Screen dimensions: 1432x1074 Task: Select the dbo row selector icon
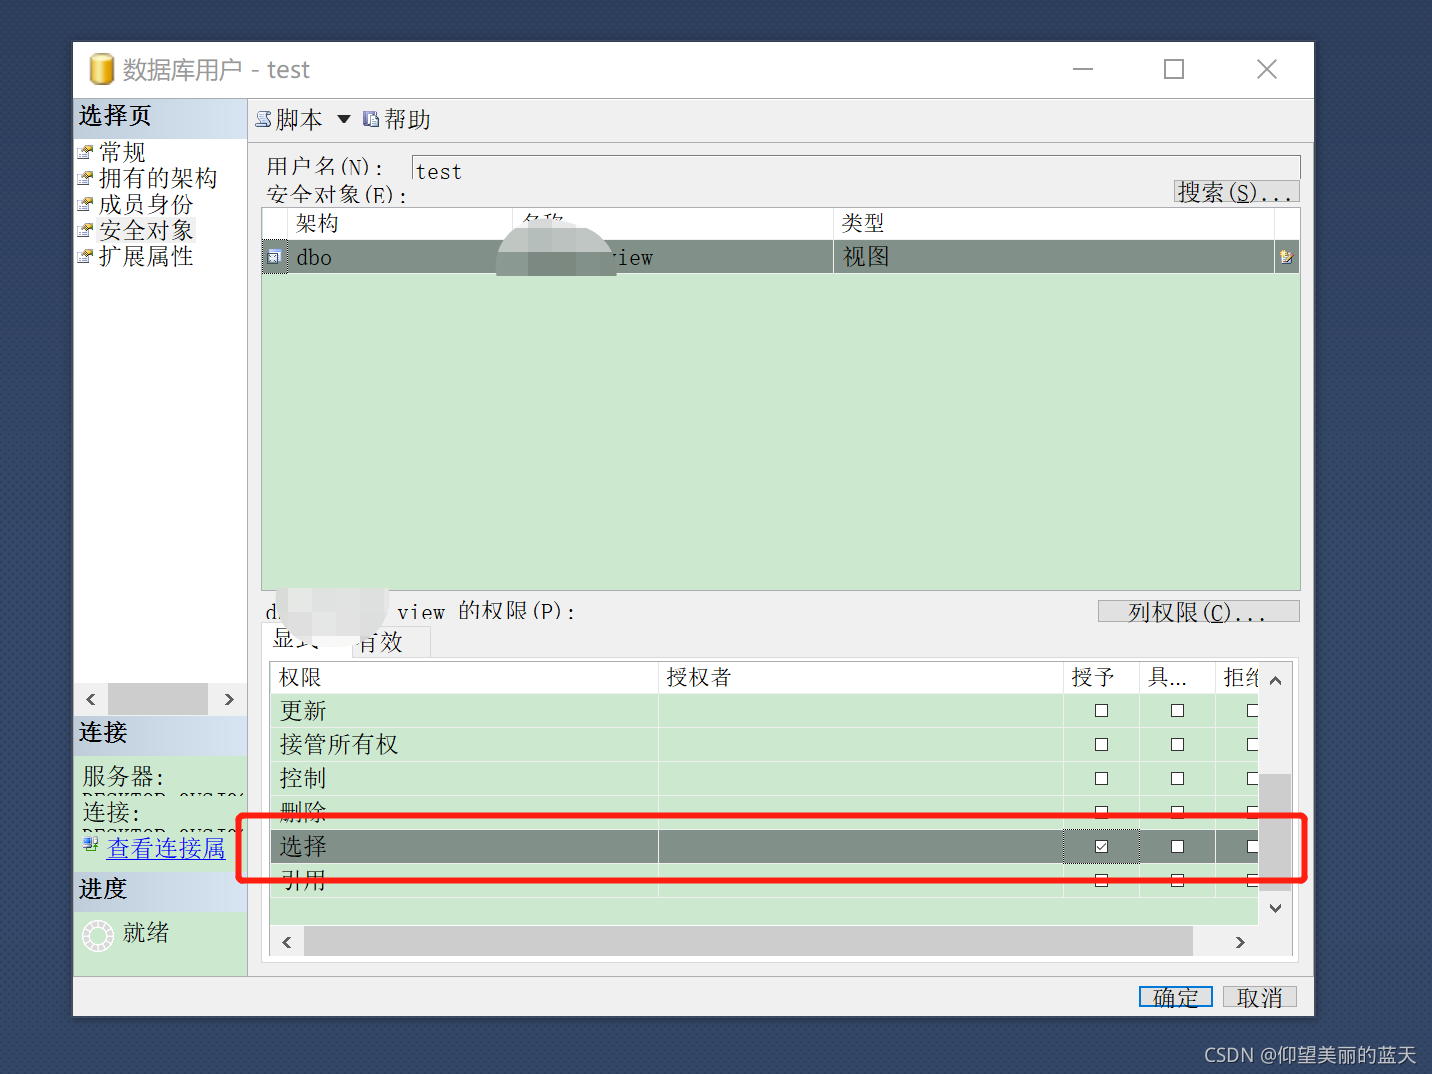coord(274,257)
